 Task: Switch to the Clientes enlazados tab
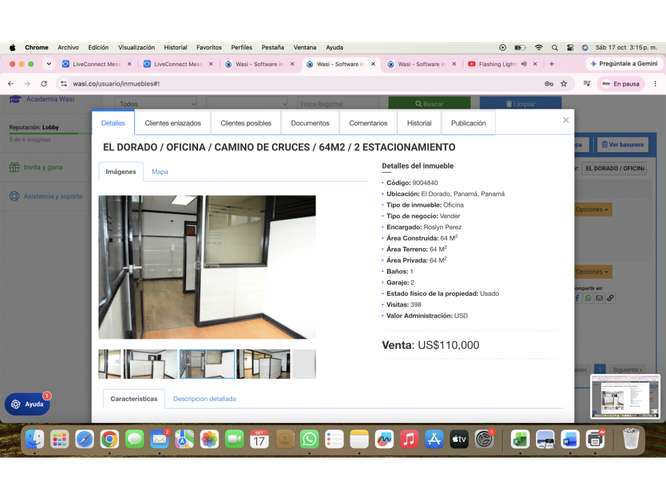click(172, 123)
